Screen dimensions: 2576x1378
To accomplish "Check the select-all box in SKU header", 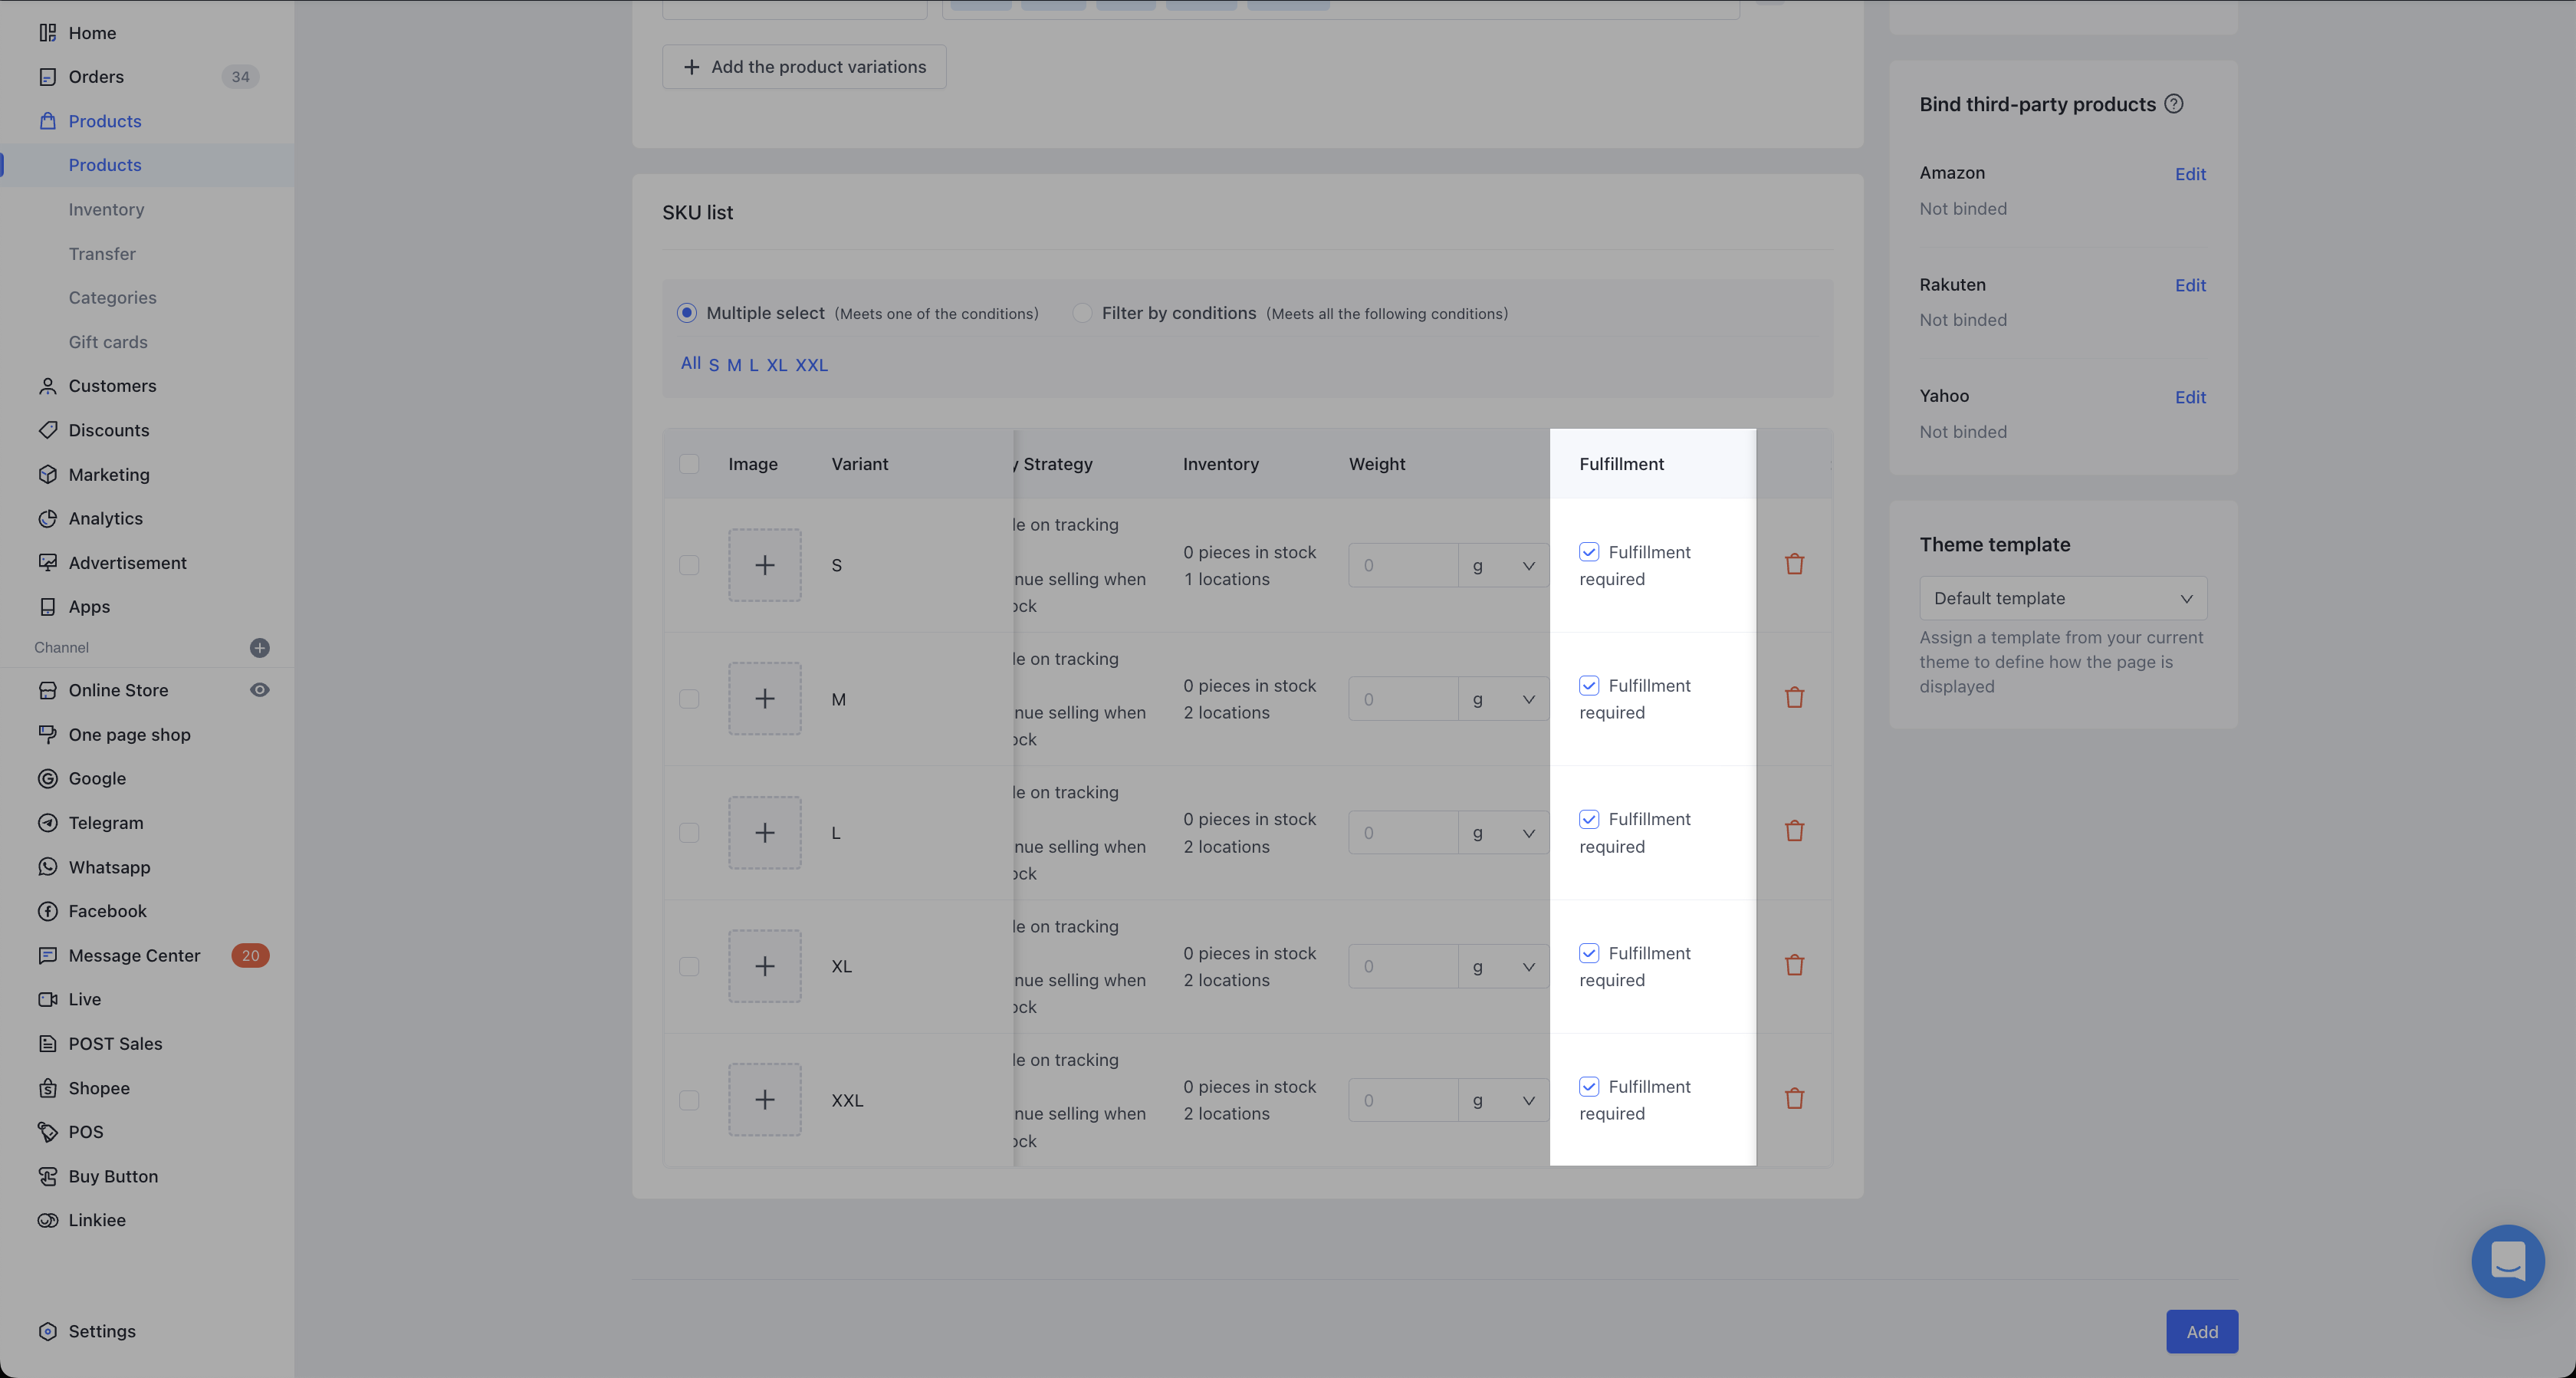I will 689,464.
